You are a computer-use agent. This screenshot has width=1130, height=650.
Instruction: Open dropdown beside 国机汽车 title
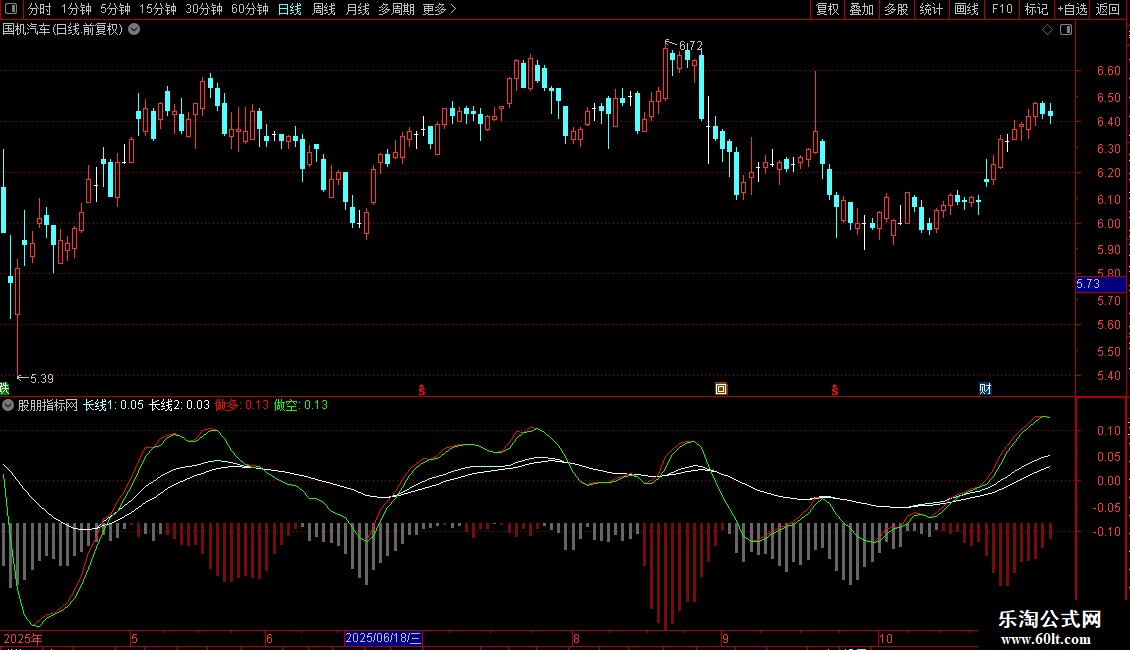tap(134, 30)
